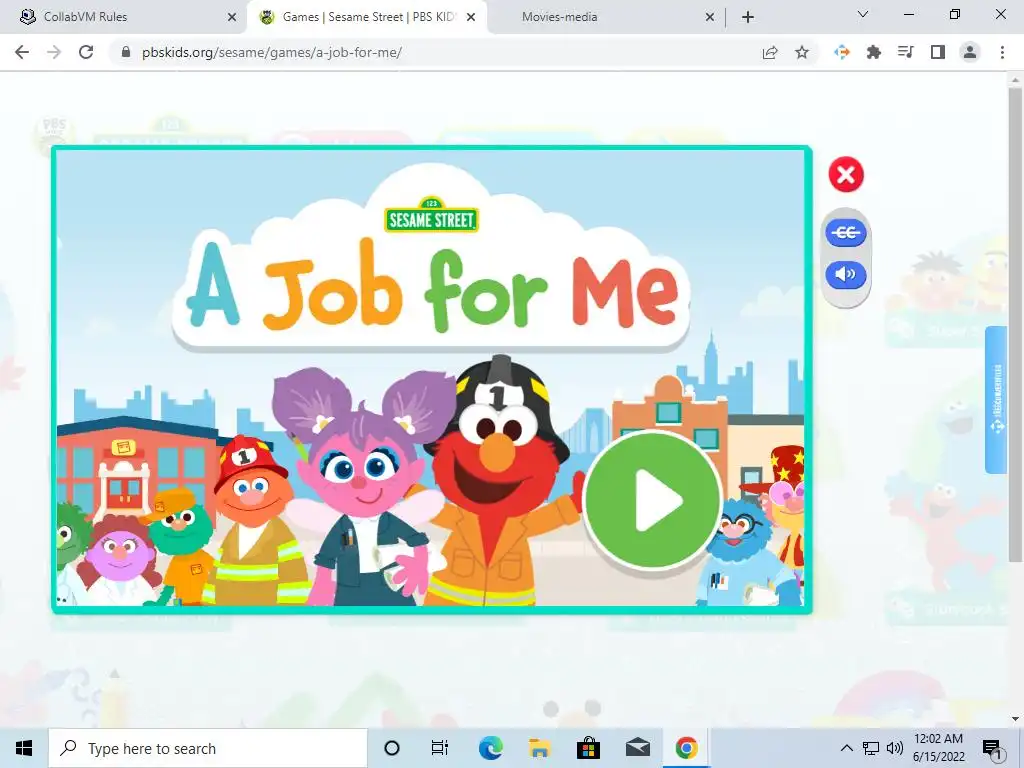Image resolution: width=1024 pixels, height=768 pixels.
Task: Go forward one page
Action: click(x=54, y=52)
